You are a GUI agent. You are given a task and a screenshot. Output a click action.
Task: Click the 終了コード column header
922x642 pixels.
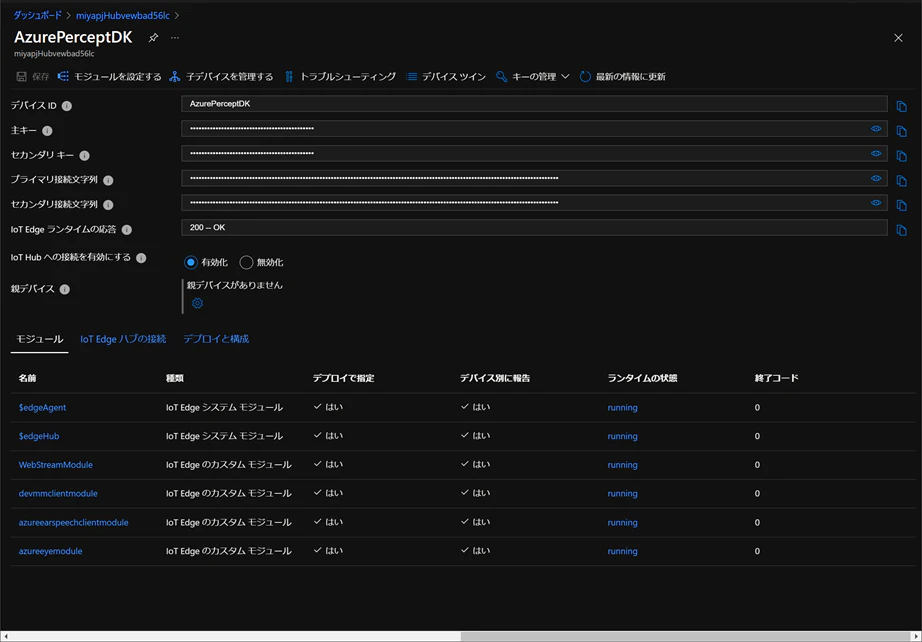pyautogui.click(x=777, y=378)
